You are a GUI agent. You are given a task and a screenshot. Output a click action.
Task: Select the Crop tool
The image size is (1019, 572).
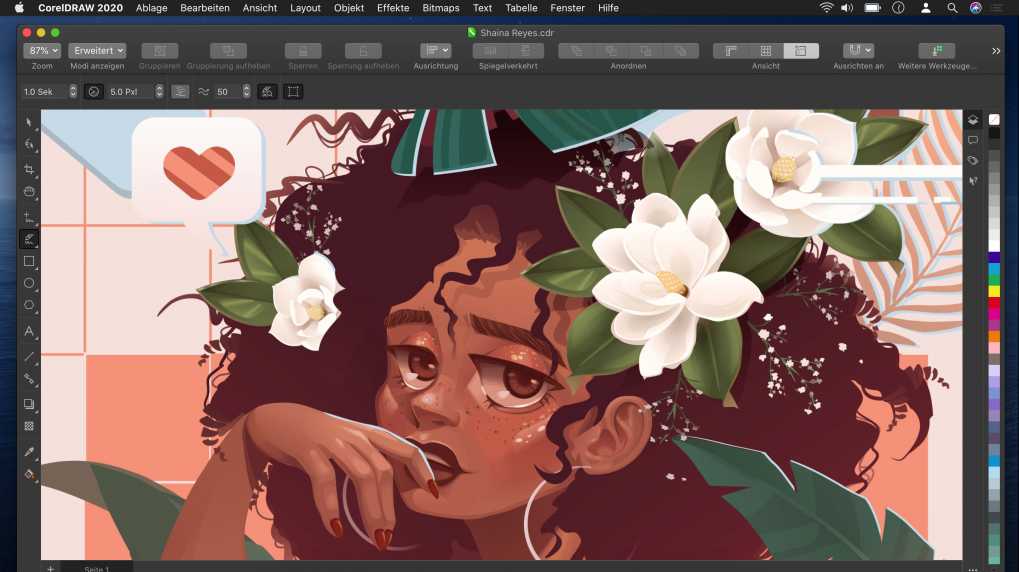point(29,170)
